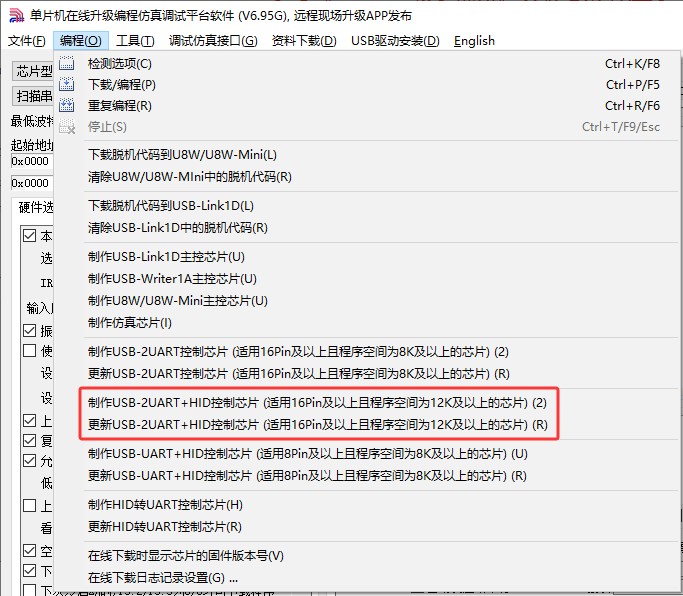Choose 制作USB-UART+HID控制芯片 8Pin entry
The height and width of the screenshot is (596, 683).
click(x=368, y=454)
